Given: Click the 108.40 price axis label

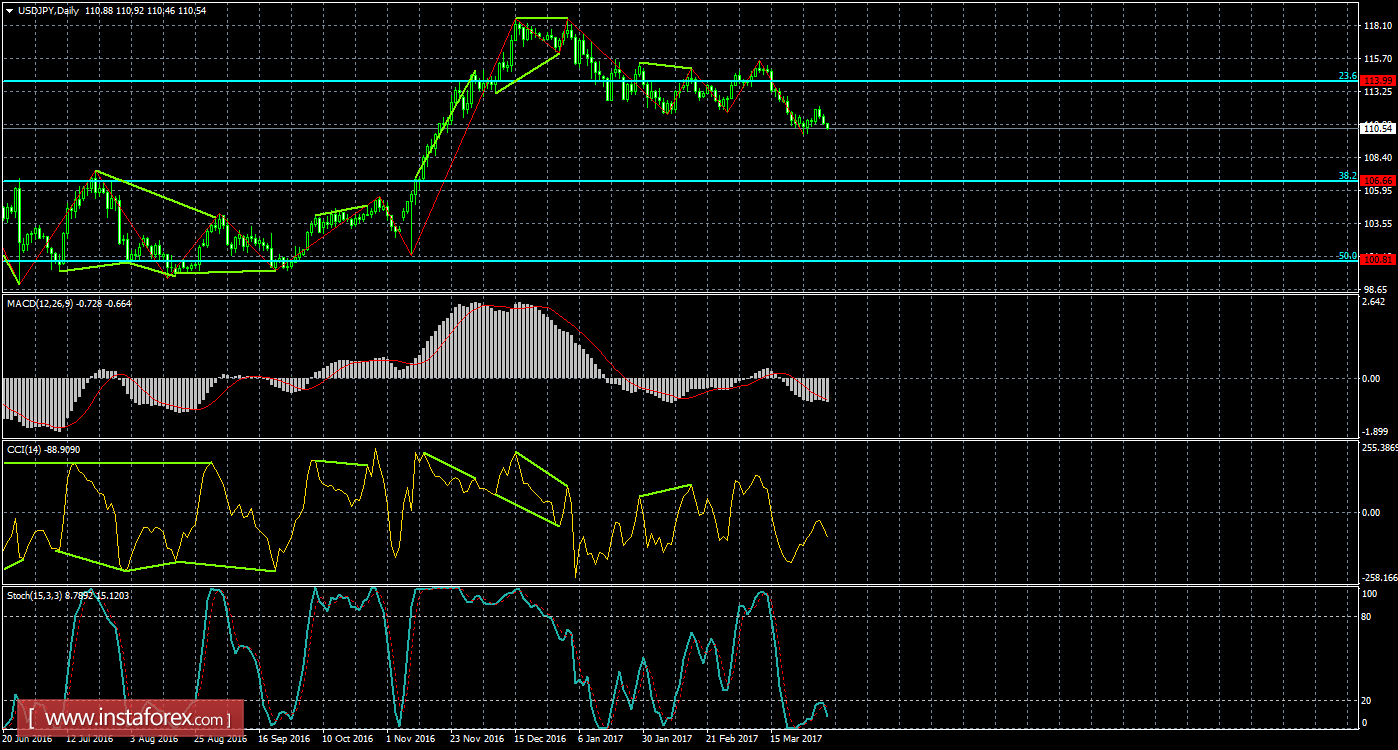Looking at the screenshot, I should pos(1378,158).
